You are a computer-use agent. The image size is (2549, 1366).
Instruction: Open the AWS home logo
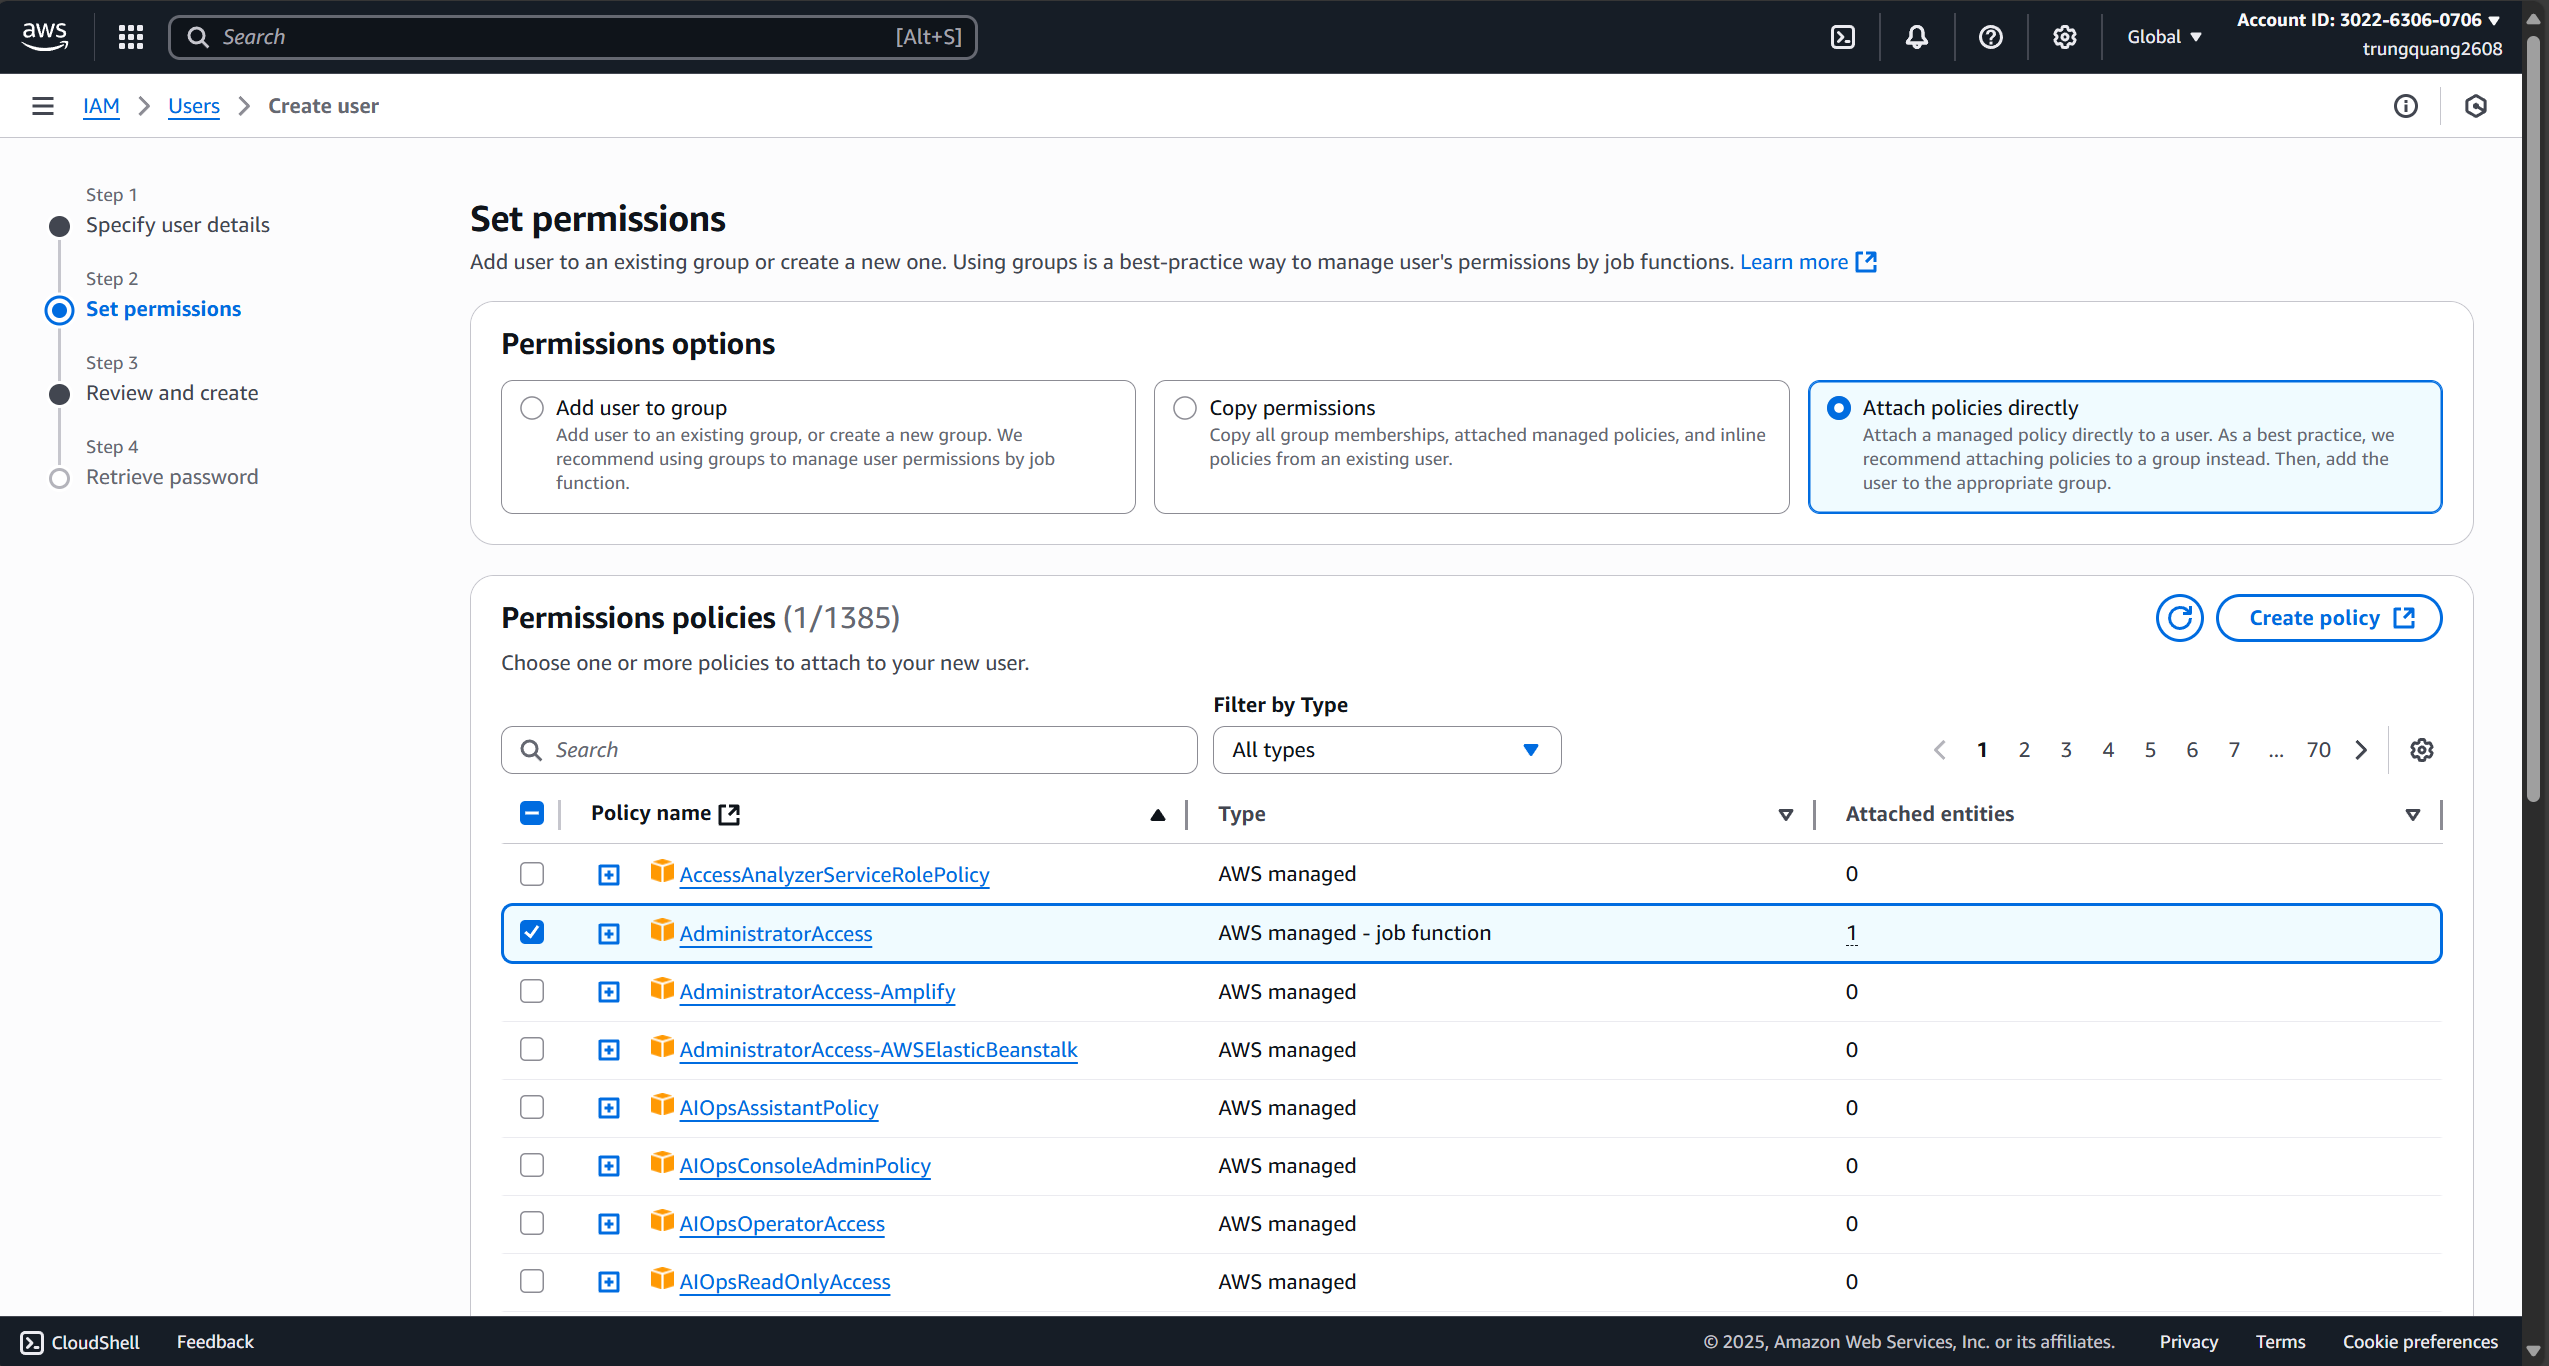pos(45,37)
